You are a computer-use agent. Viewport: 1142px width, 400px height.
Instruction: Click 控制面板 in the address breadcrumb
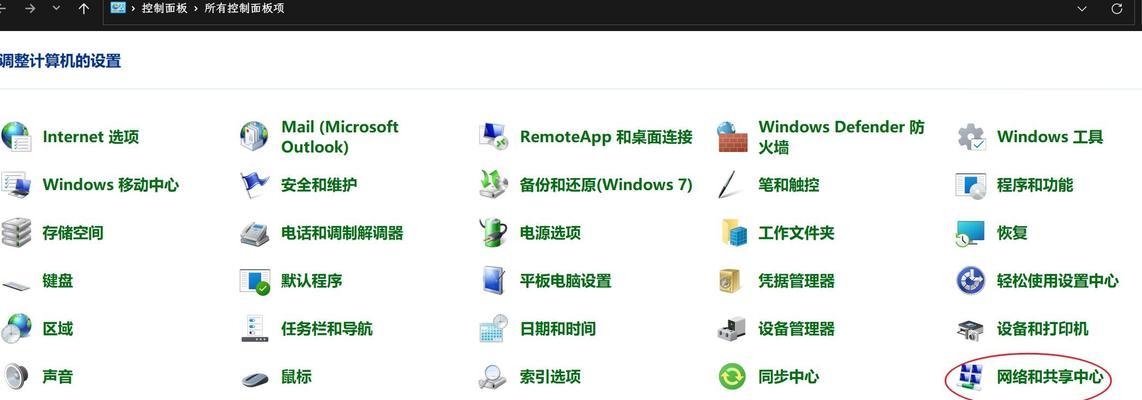(x=165, y=9)
